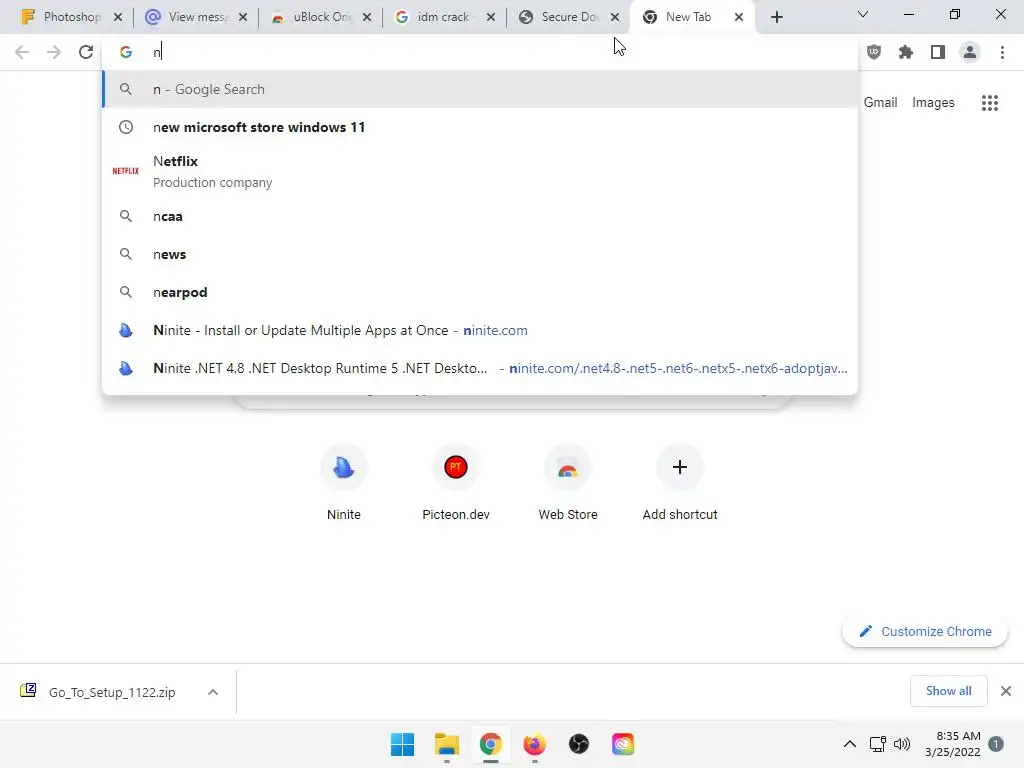1024x768 pixels.
Task: Open the tab search chevron
Action: pyautogui.click(x=863, y=14)
